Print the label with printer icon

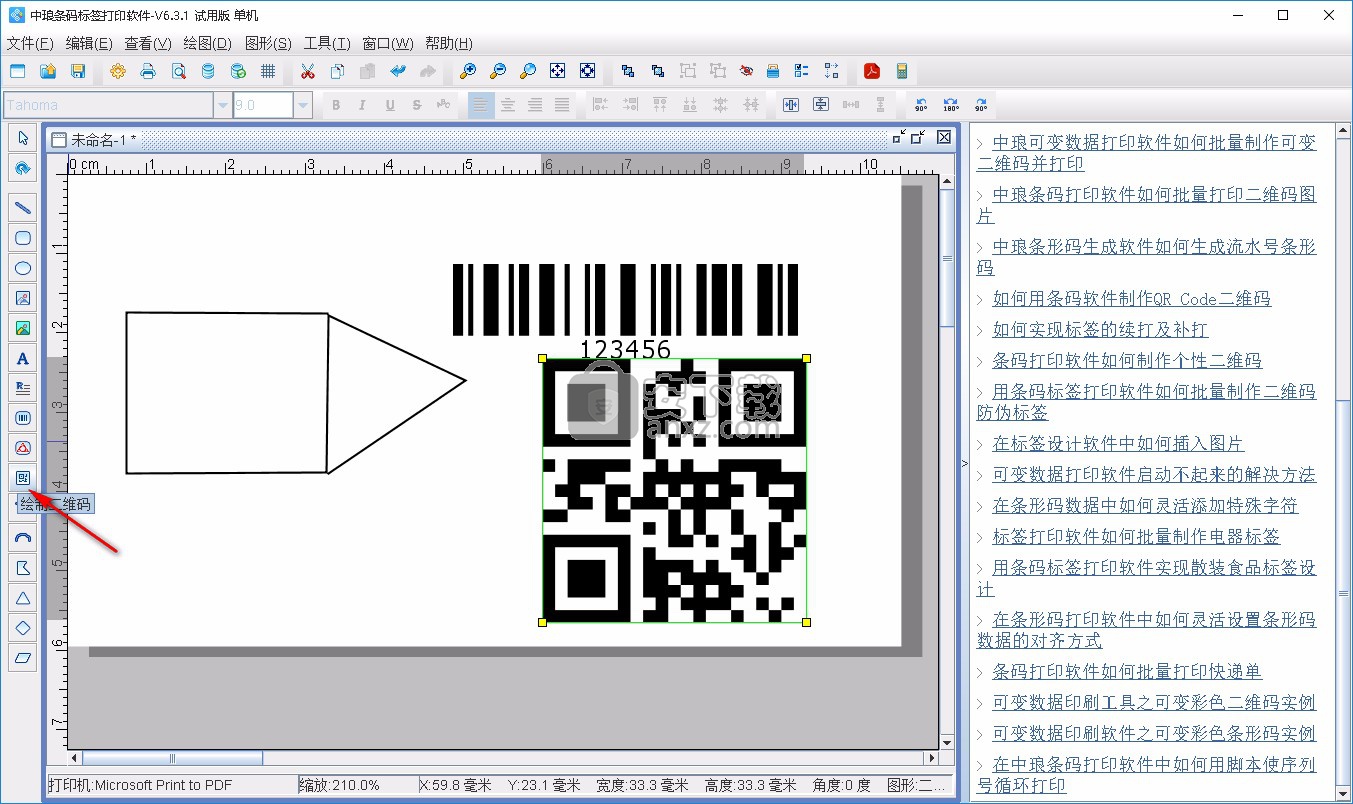148,71
